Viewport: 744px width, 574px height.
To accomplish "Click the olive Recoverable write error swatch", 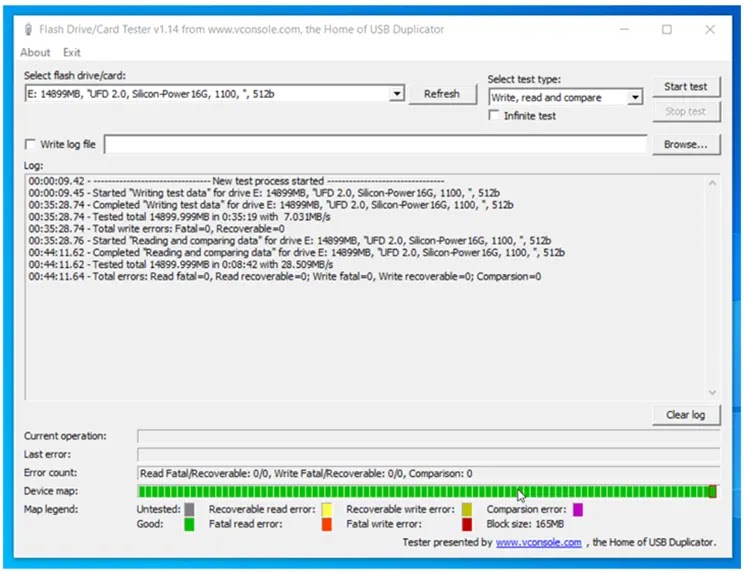I will pyautogui.click(x=467, y=509).
